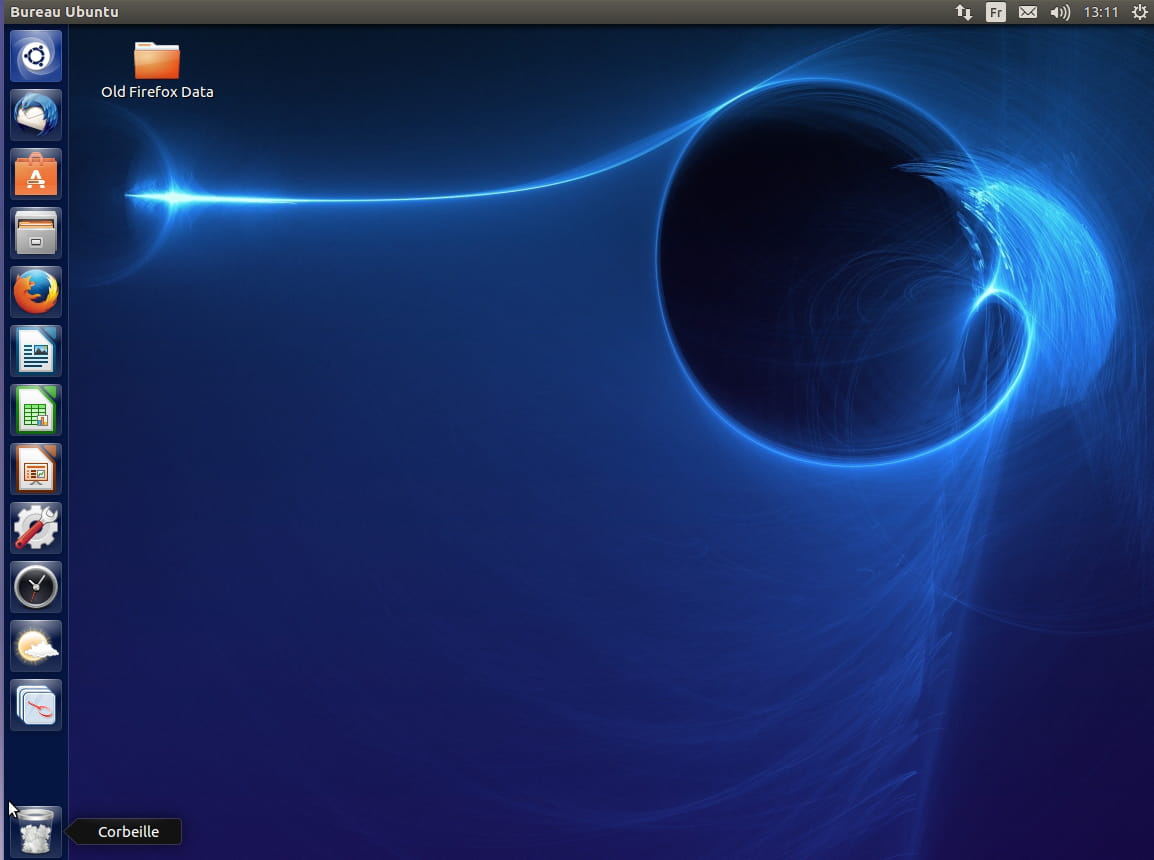
Task: Open the Corbeille trash can
Action: coord(36,832)
